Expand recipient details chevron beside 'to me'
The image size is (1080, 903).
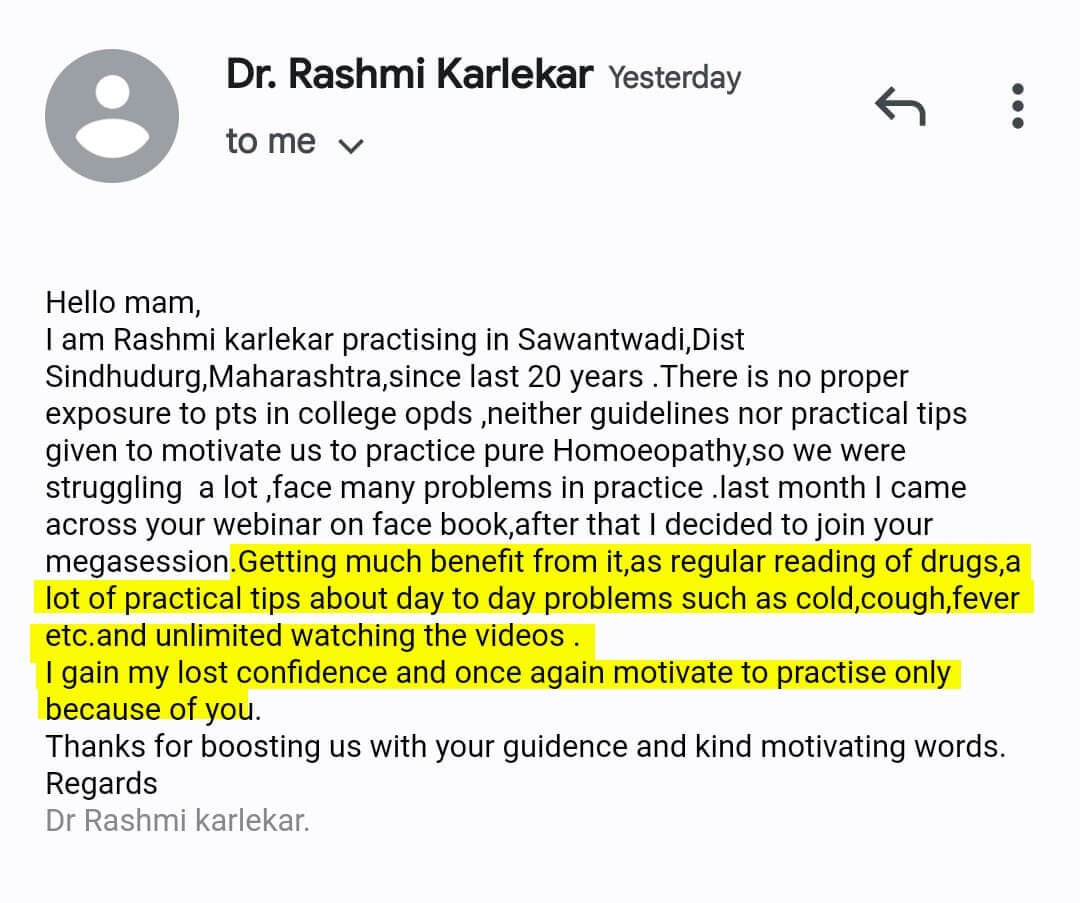point(351,146)
